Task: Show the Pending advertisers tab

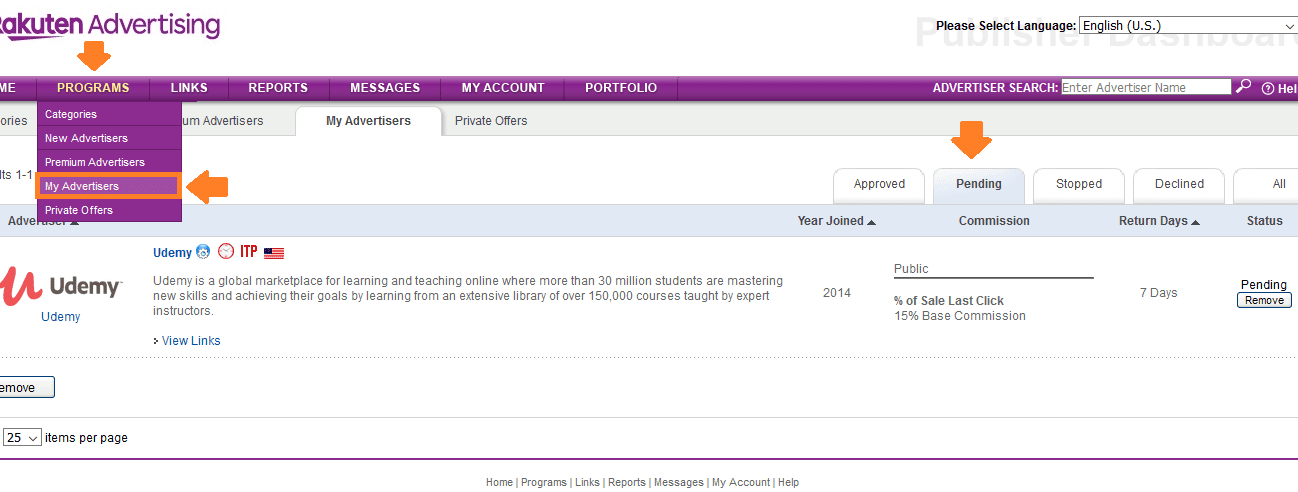Action: [979, 185]
